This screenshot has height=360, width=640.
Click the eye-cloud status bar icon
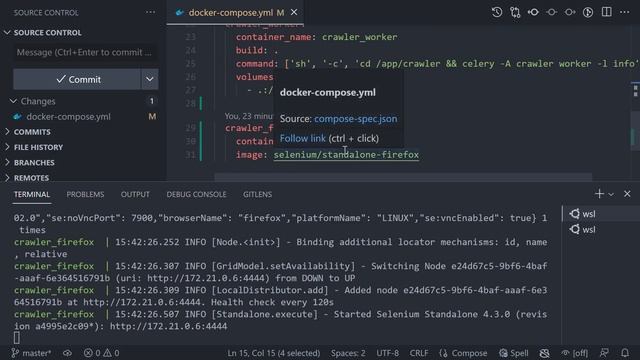tap(67, 353)
